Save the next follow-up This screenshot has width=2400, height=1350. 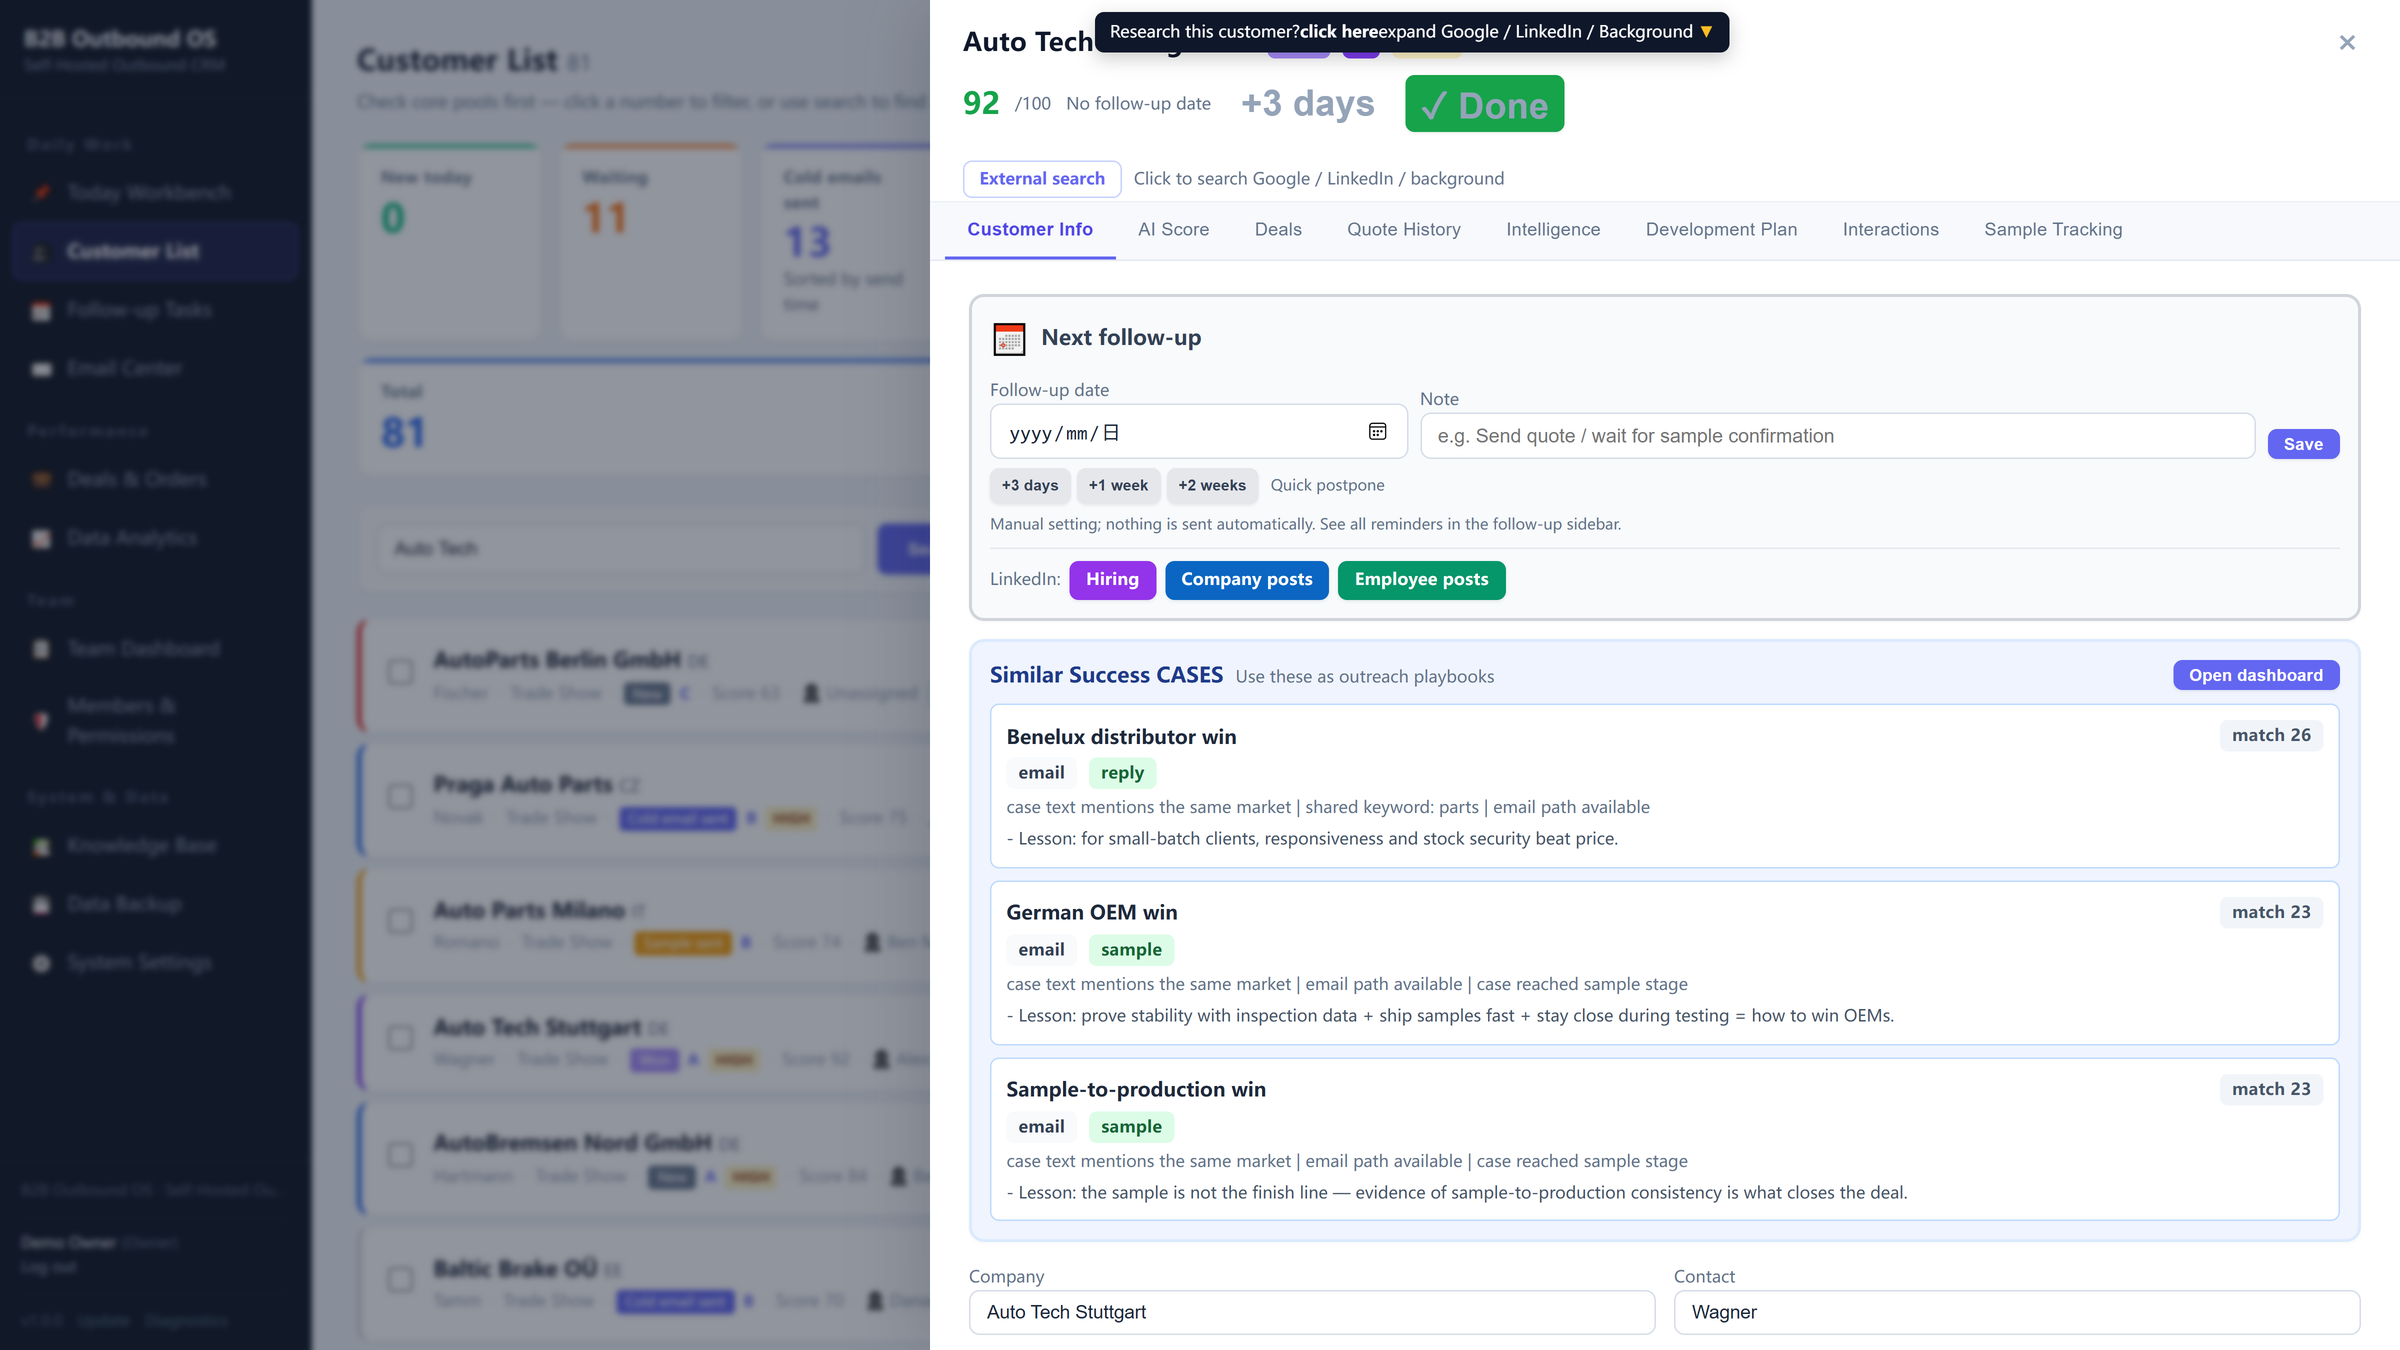pyautogui.click(x=2303, y=444)
